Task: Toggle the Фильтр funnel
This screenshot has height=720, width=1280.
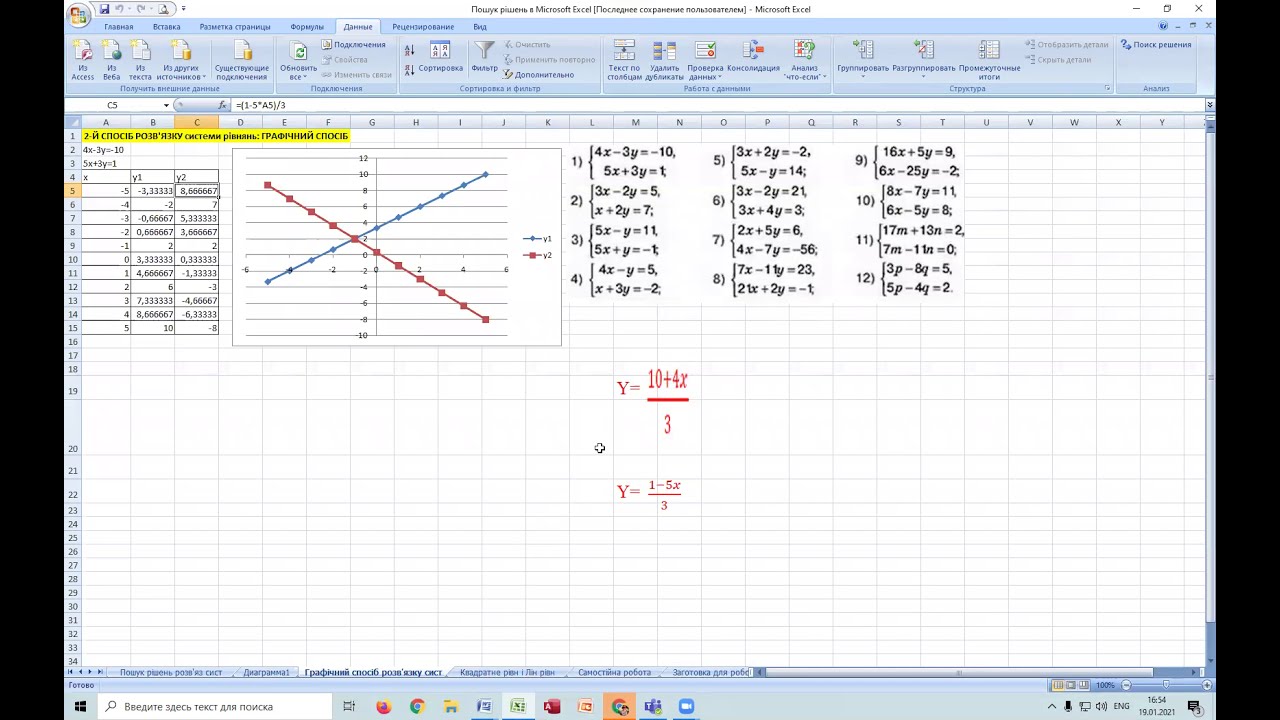Action: pos(484,58)
